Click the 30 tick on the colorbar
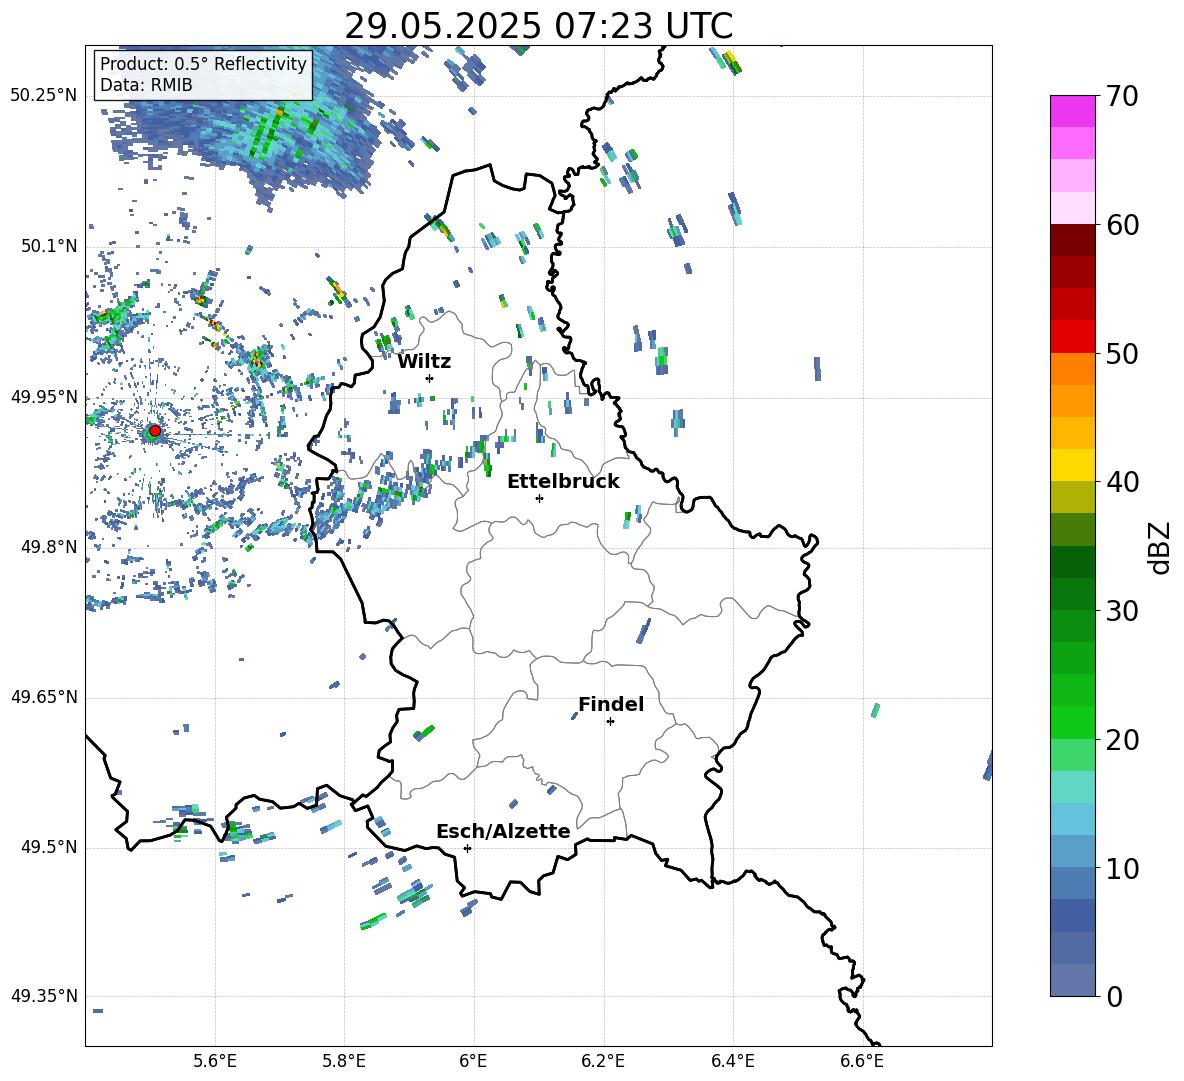Screen dimensions: 1184x1081 [x=1121, y=611]
